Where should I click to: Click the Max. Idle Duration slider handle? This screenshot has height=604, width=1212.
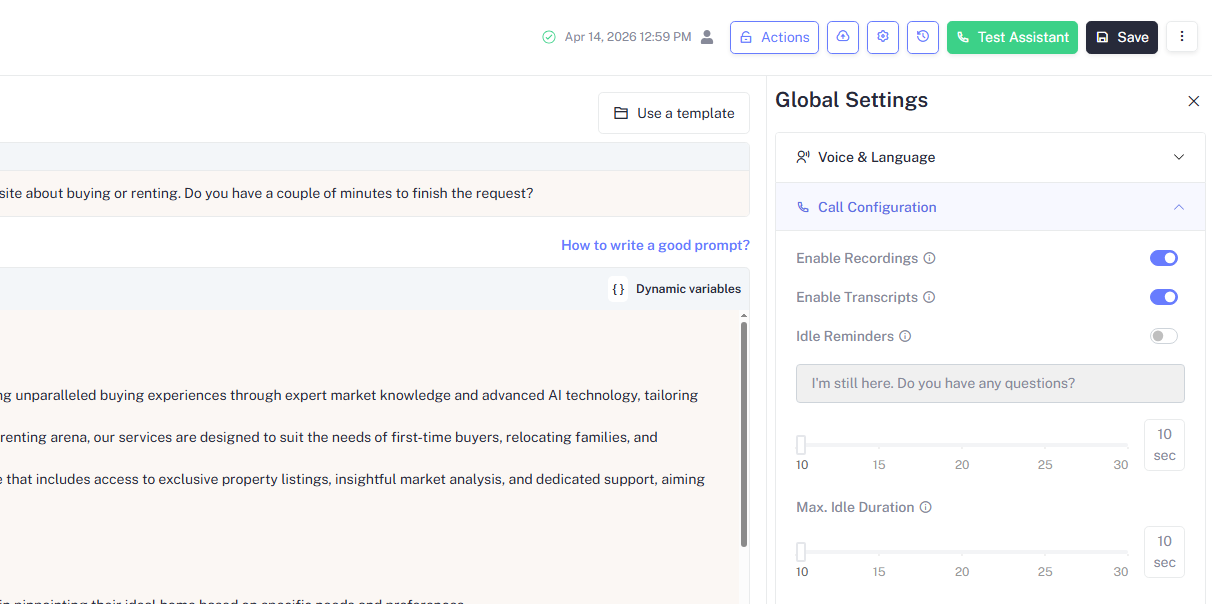[801, 551]
